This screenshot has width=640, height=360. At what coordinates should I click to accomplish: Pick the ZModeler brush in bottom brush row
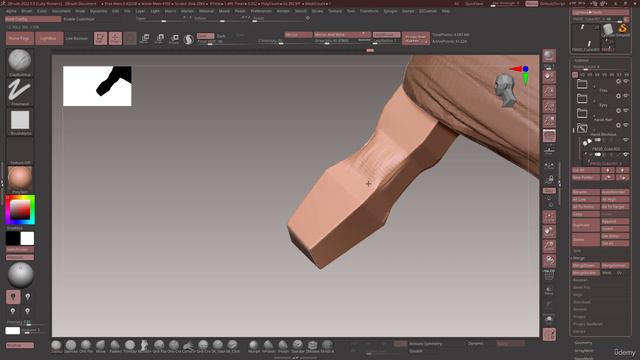pyautogui.click(x=313, y=346)
